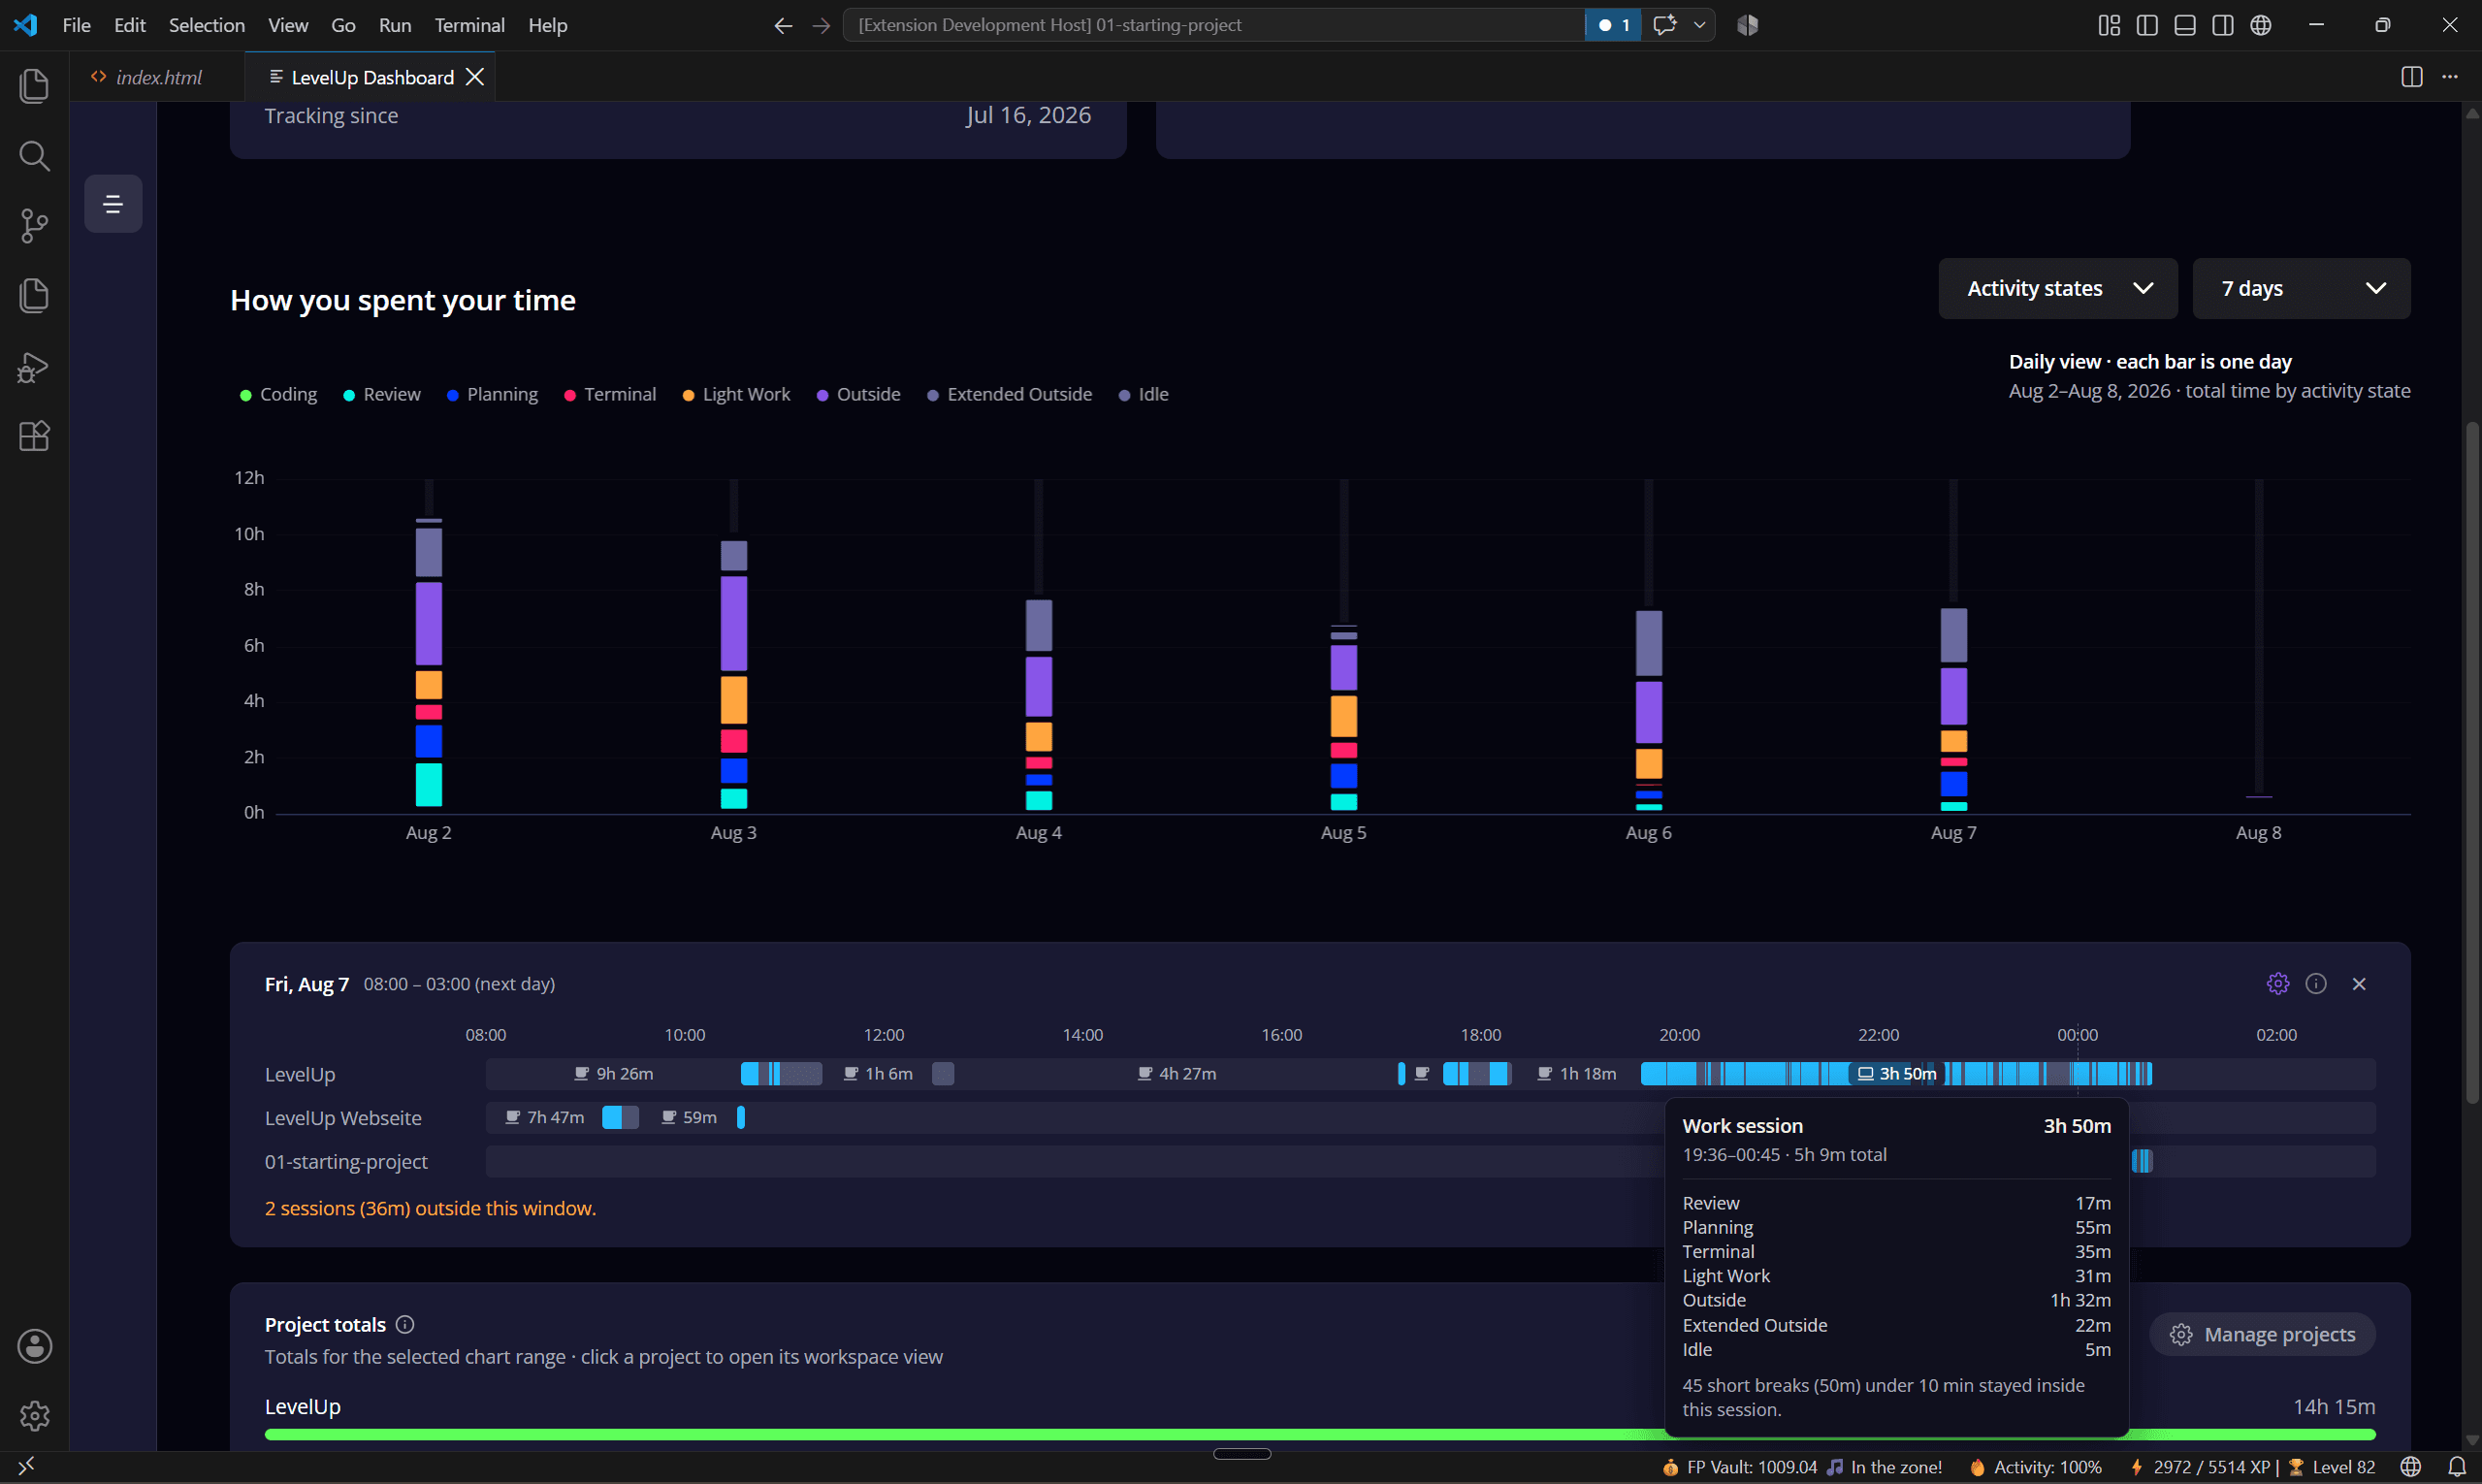This screenshot has width=2482, height=1484.
Task: Open the notifications bell in status bar
Action: pyautogui.click(x=2457, y=1467)
